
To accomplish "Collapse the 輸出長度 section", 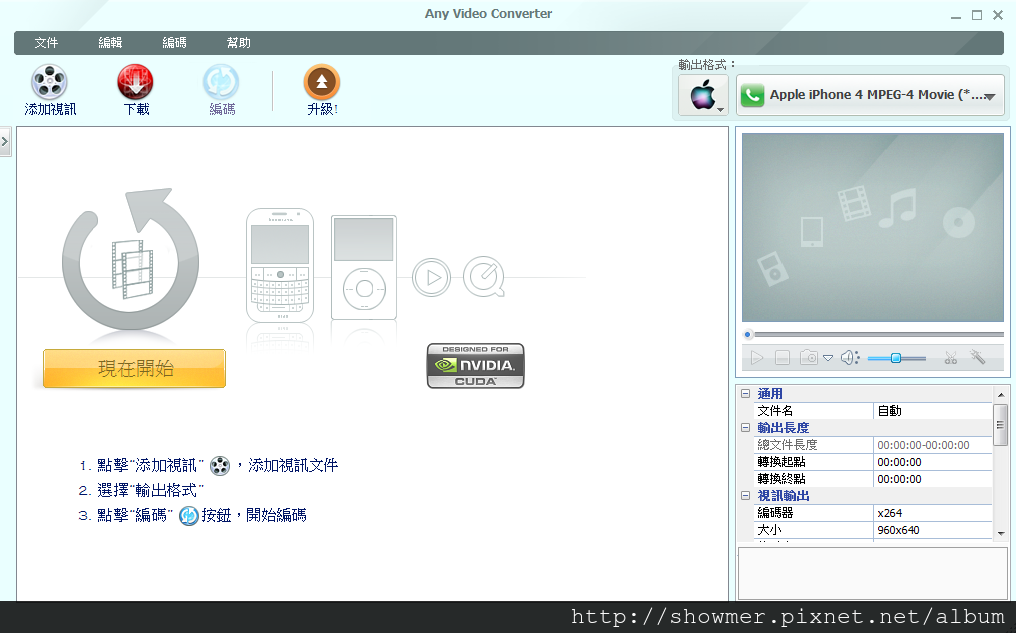I will 745,428.
